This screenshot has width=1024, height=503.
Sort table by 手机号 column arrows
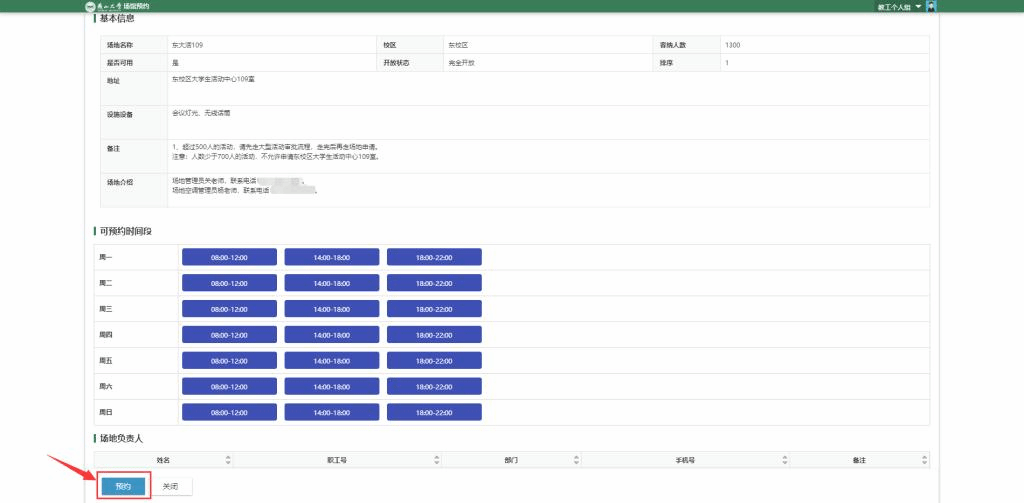[x=785, y=460]
